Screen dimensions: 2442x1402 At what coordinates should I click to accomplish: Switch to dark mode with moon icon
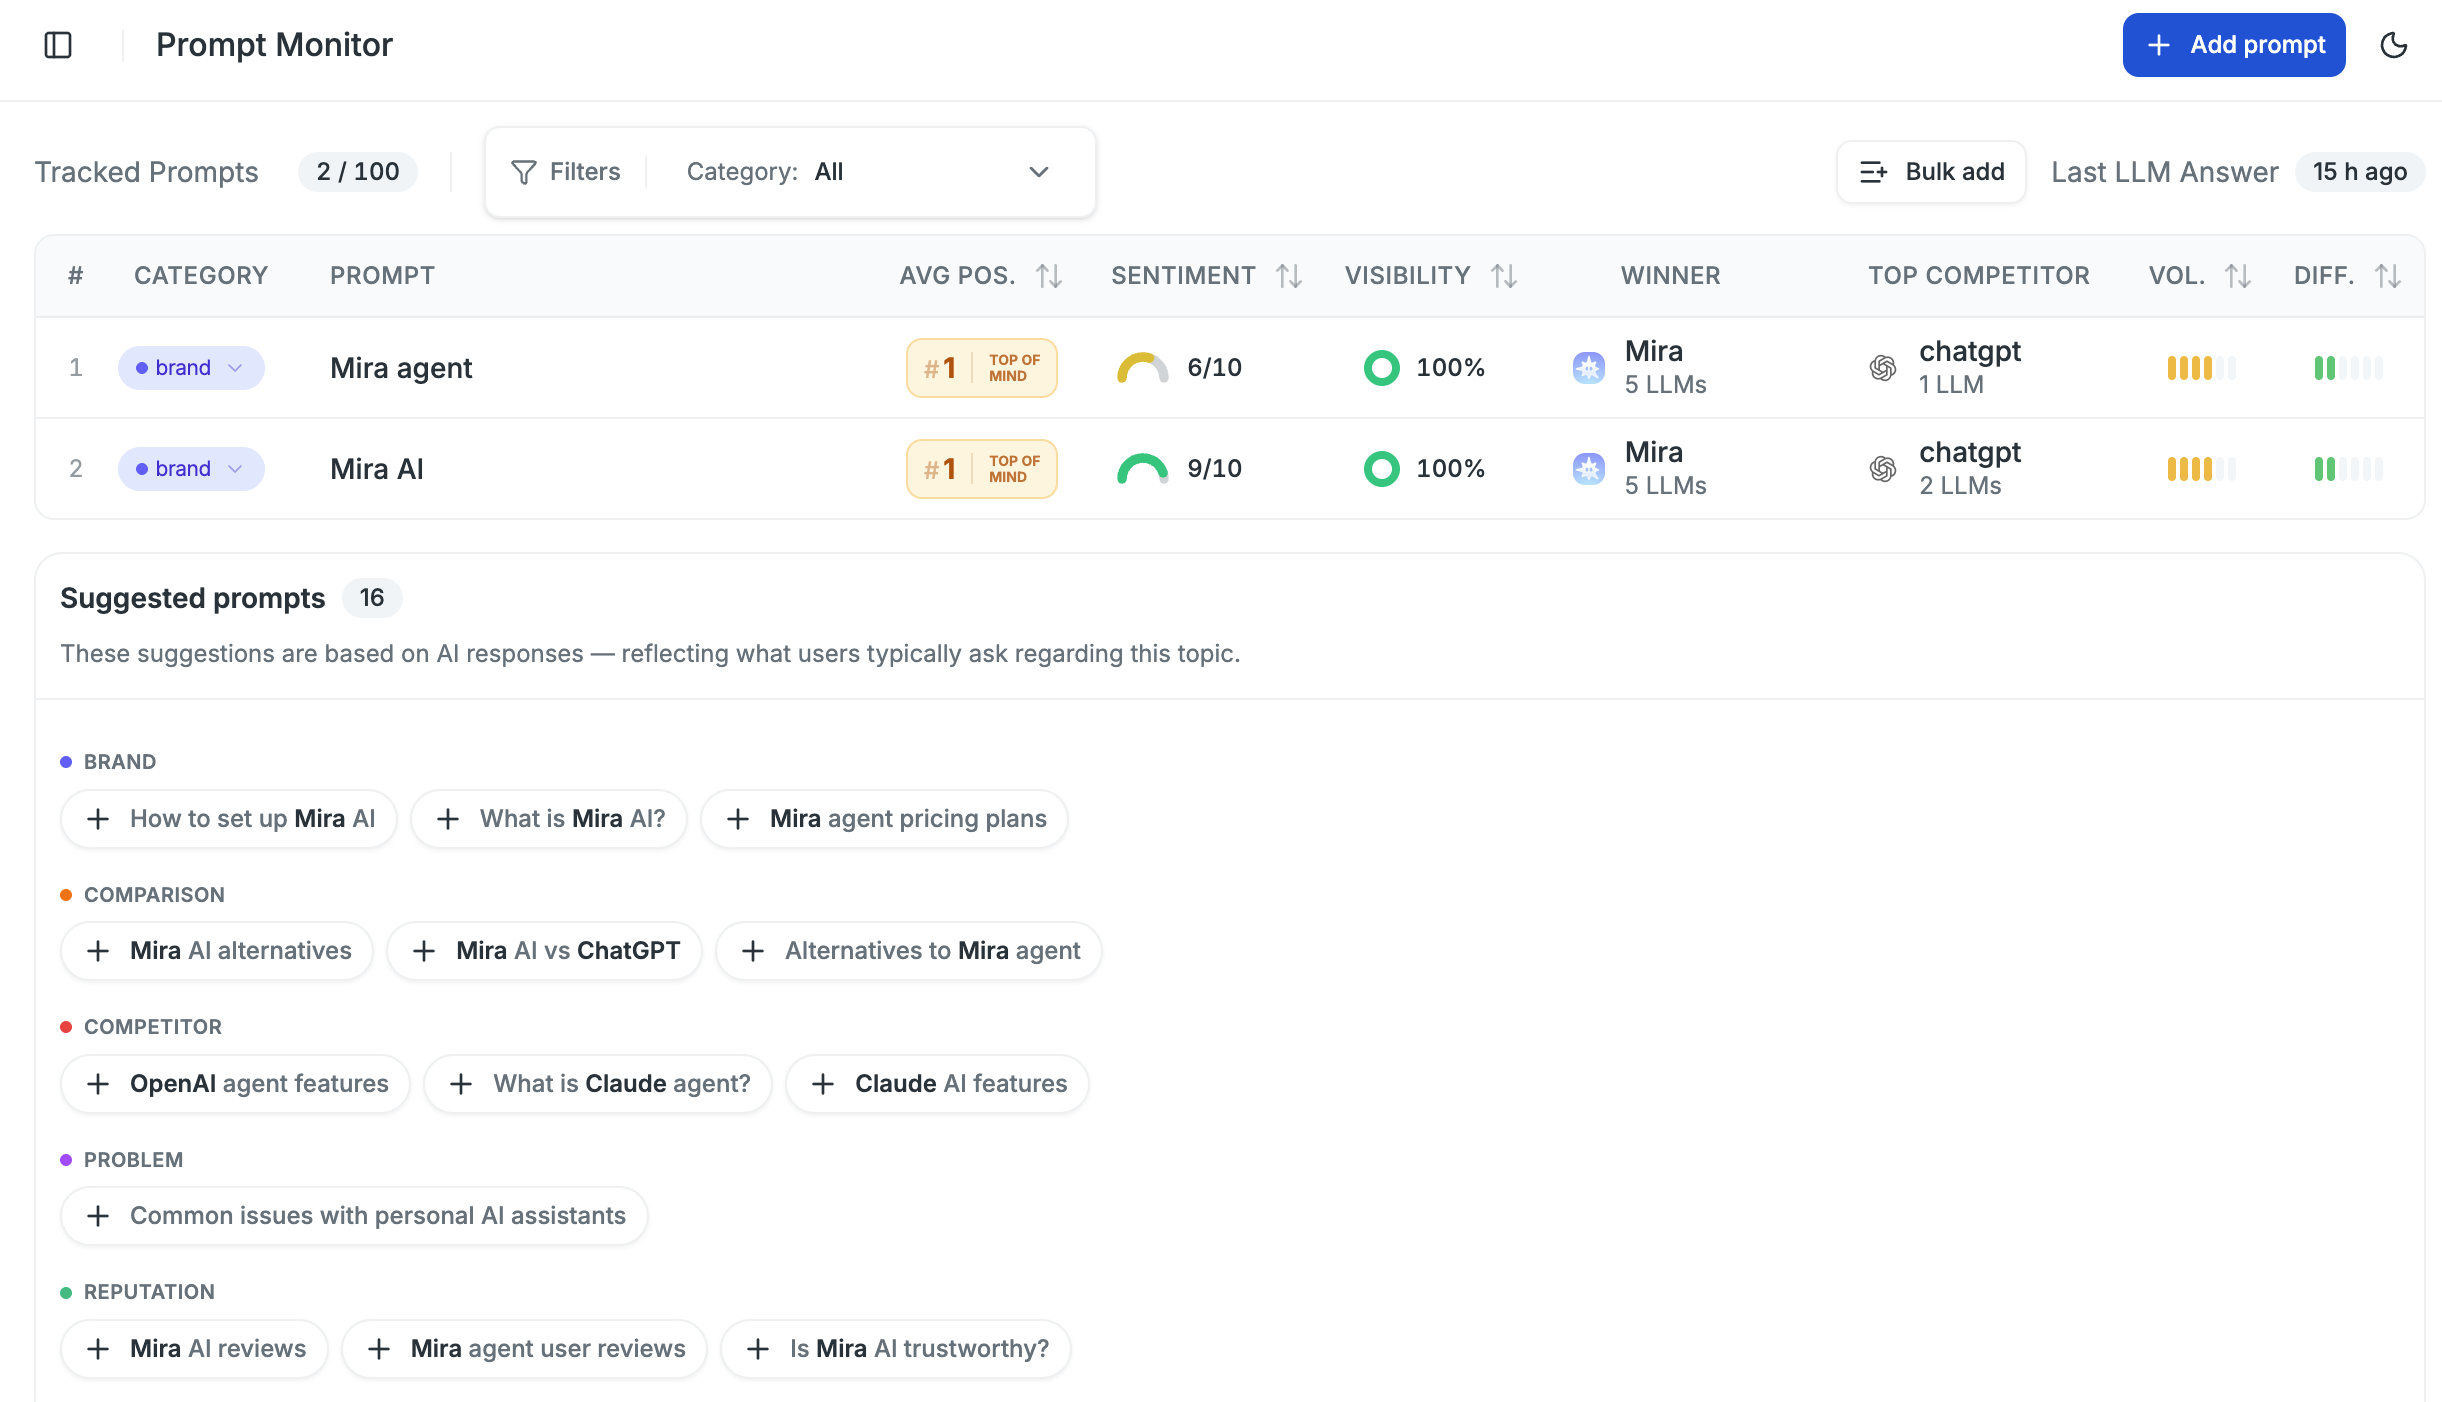2394,45
